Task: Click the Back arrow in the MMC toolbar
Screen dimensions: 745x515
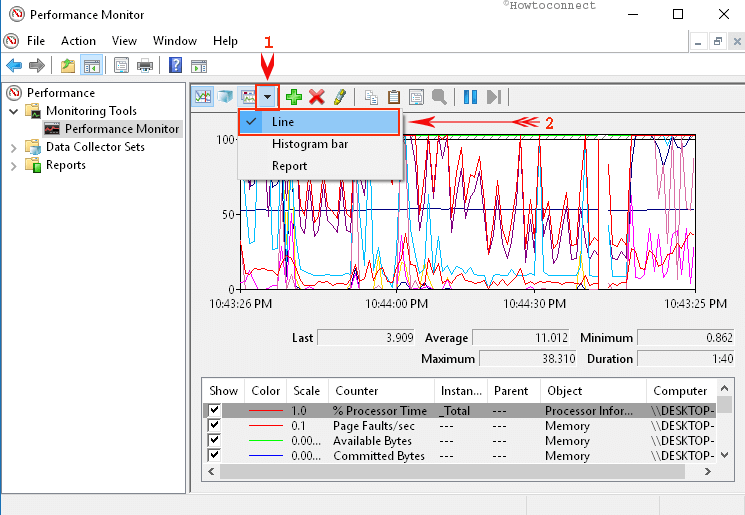Action: coord(14,65)
